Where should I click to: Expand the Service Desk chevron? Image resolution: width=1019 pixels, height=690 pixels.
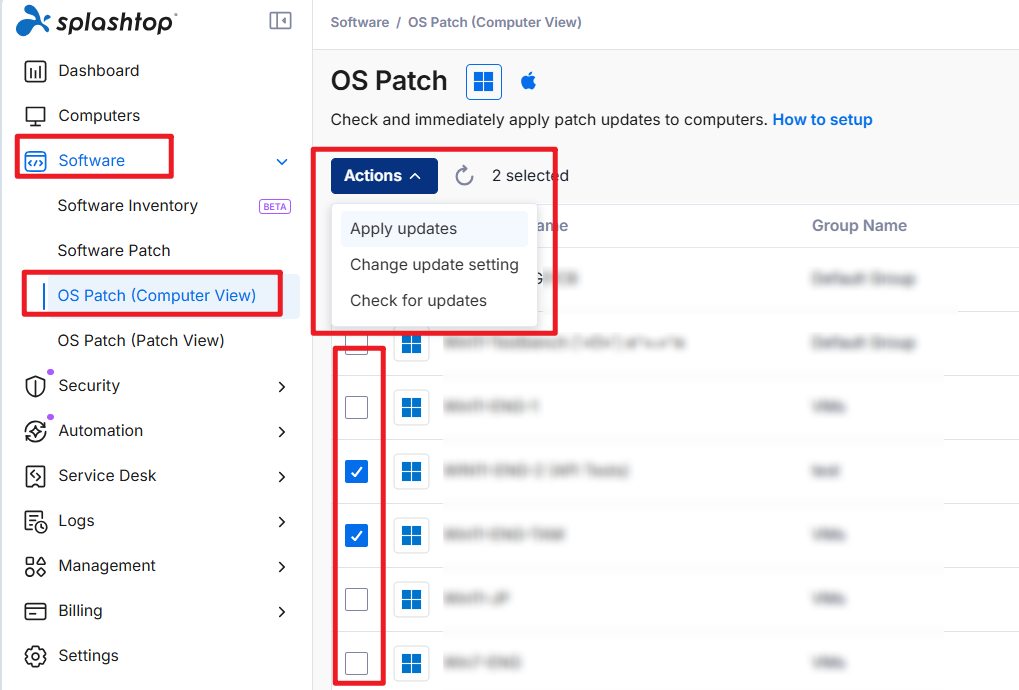(282, 477)
